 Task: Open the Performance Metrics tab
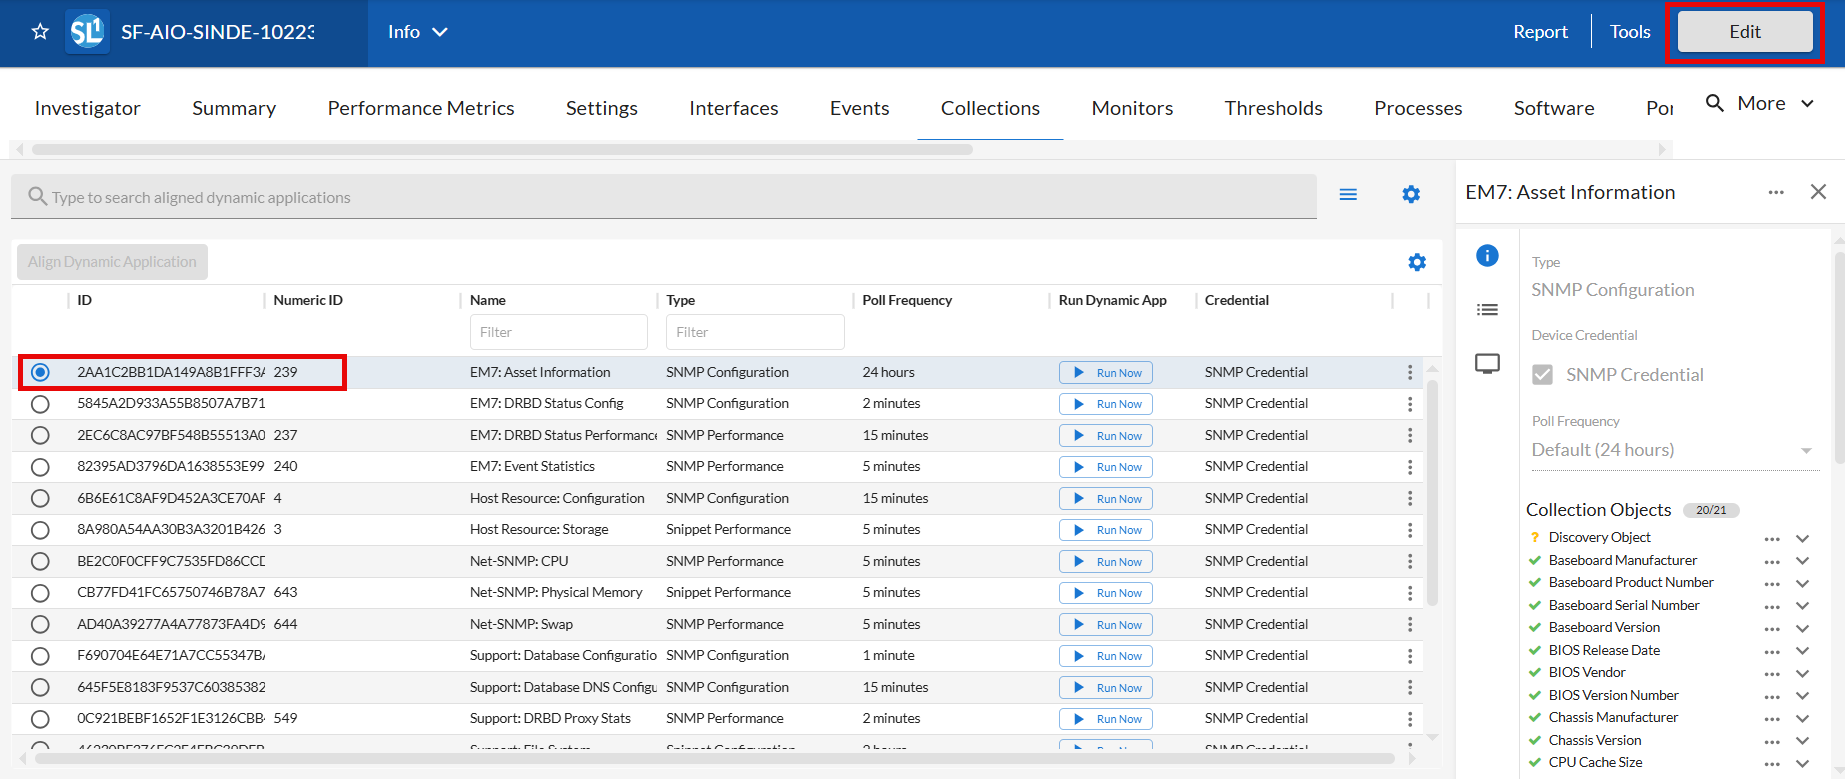tap(420, 108)
